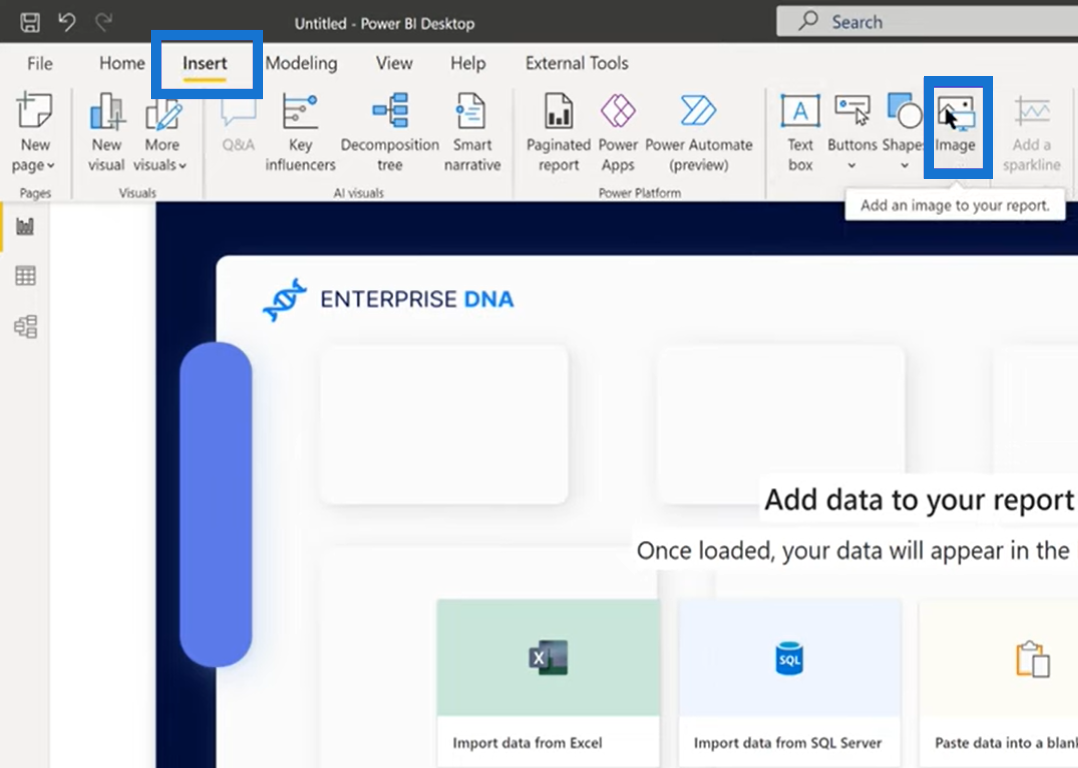Add a New page
This screenshot has width=1078, height=768.
tap(34, 133)
